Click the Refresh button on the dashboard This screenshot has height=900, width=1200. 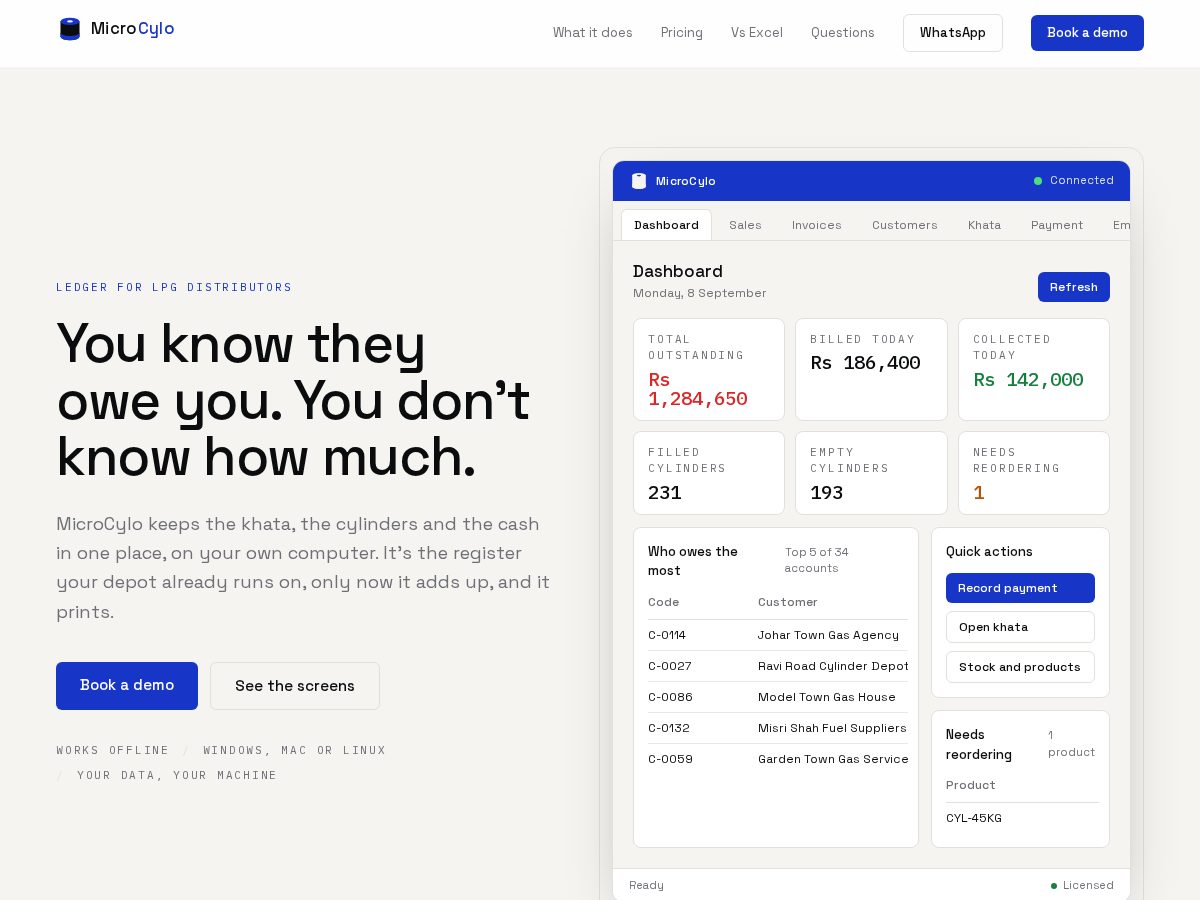[x=1074, y=287]
